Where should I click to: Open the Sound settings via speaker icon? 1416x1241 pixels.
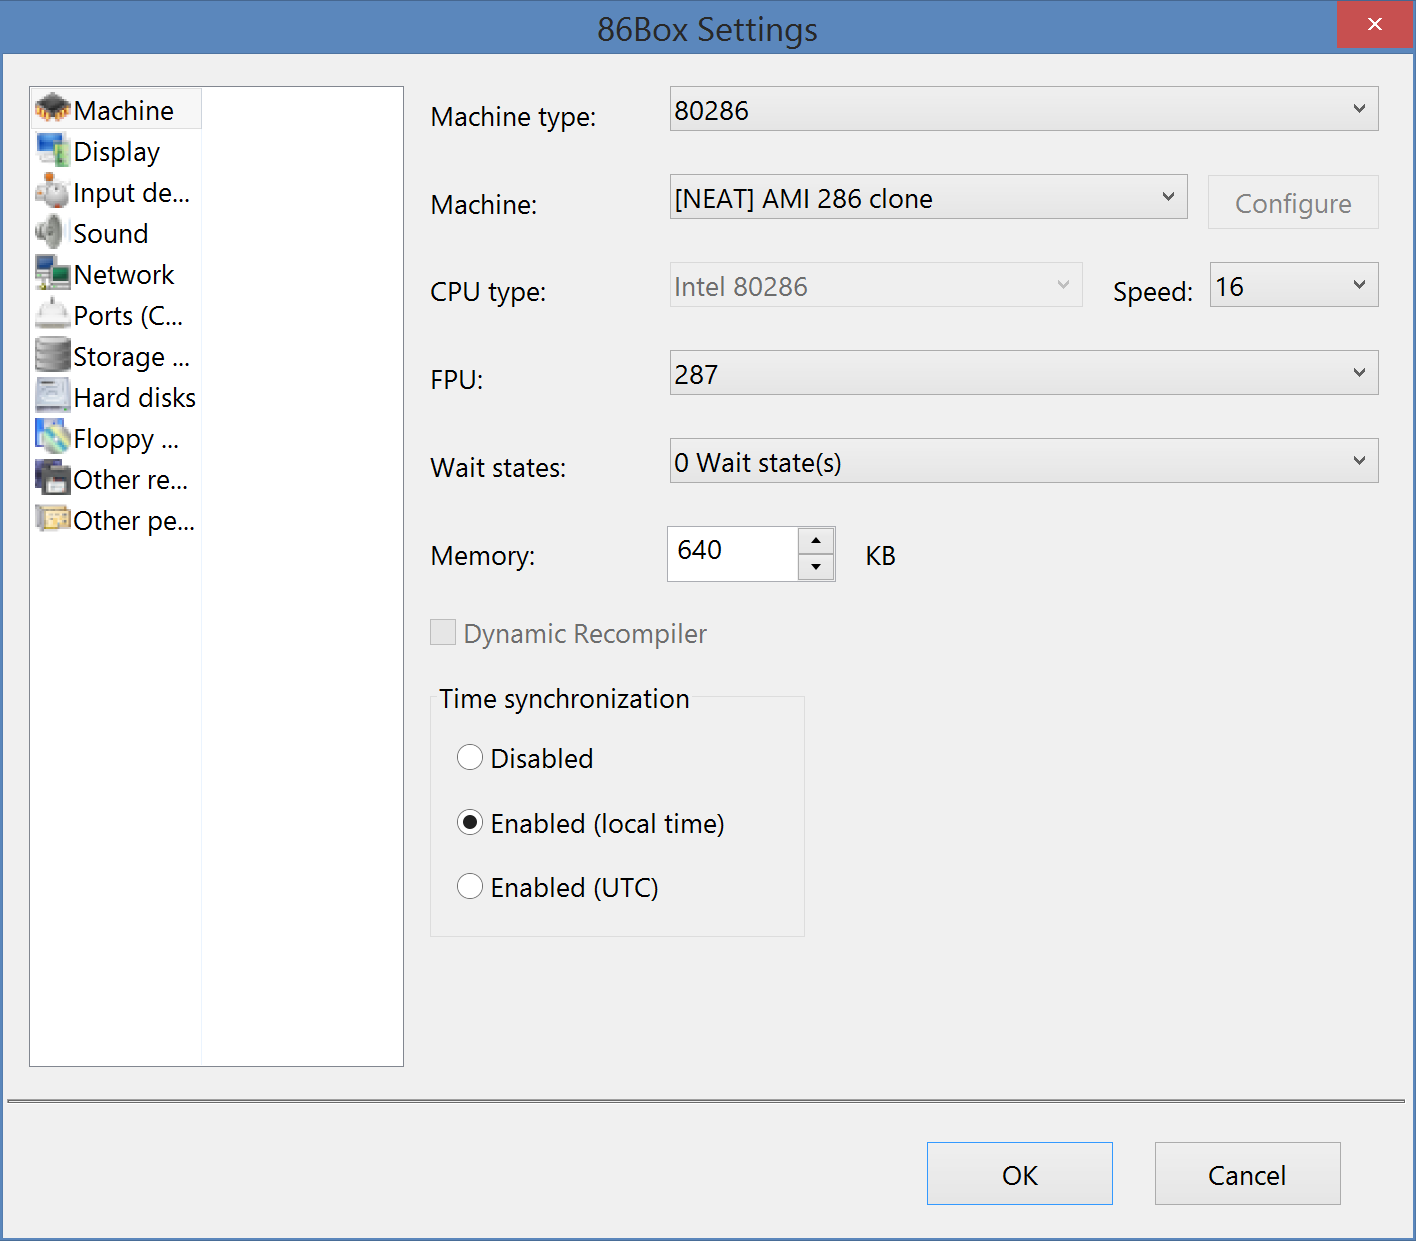click(x=52, y=233)
